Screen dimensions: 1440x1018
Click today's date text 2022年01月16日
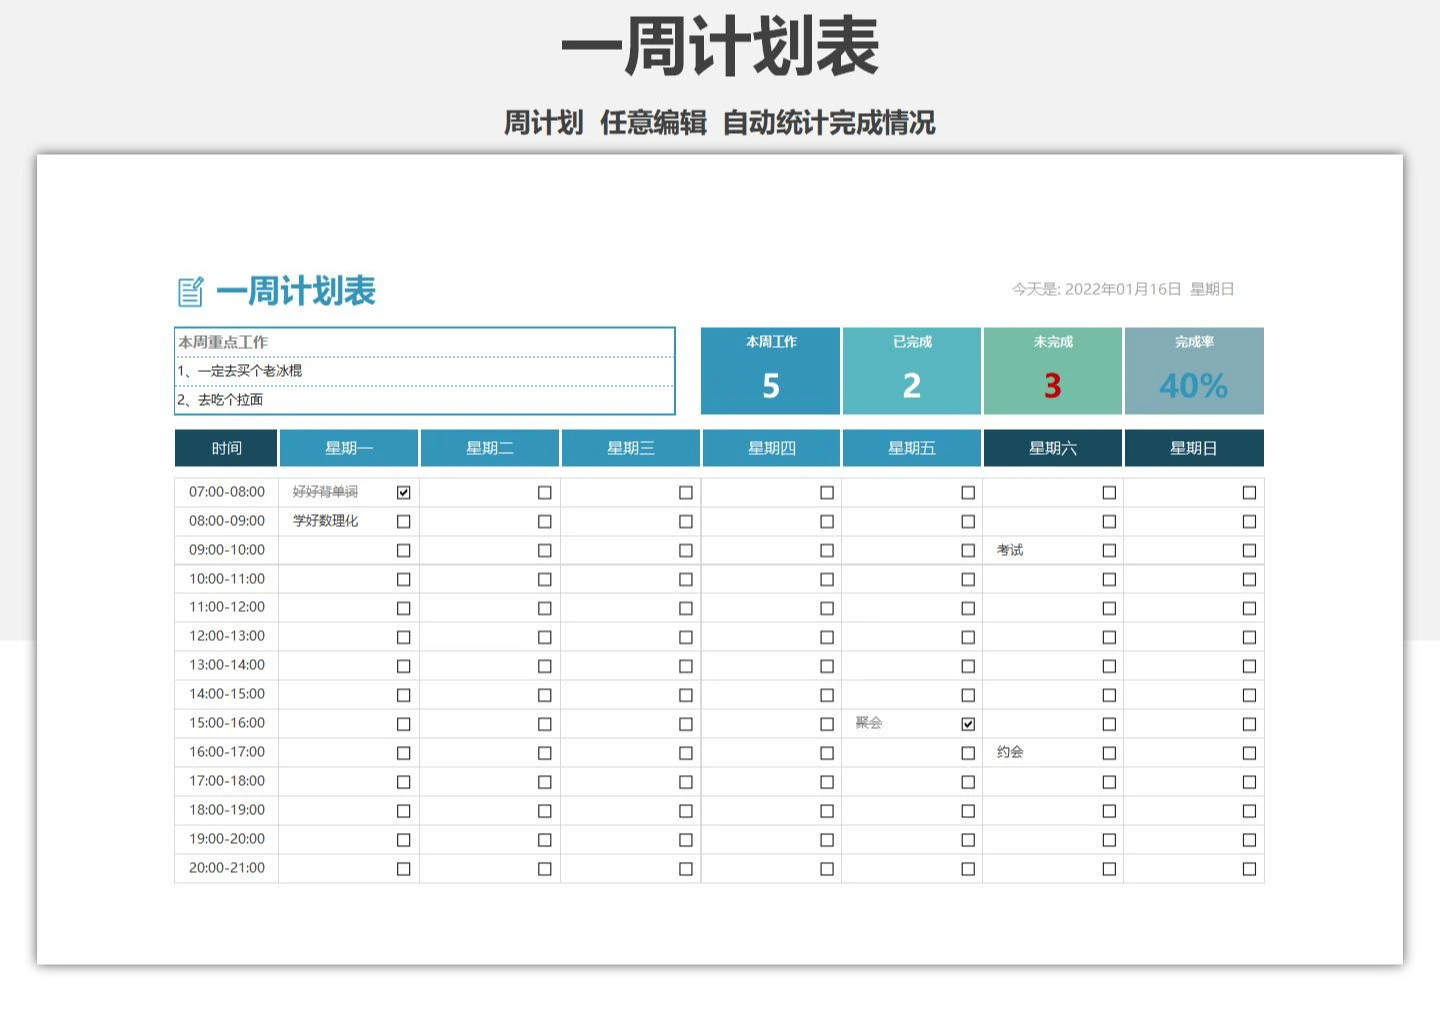click(1123, 289)
